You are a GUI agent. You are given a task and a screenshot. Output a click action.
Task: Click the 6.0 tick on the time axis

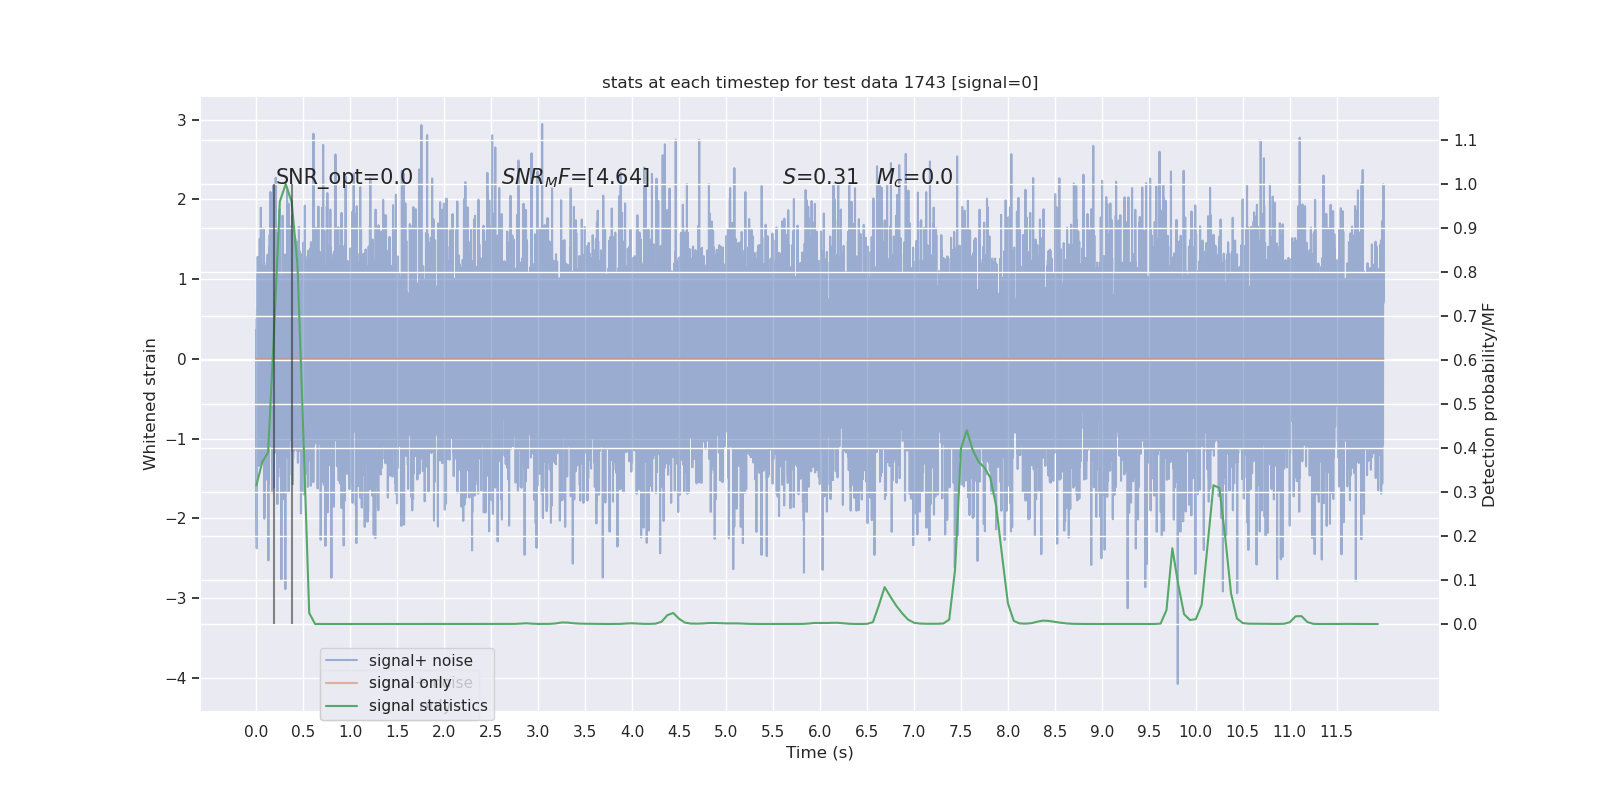click(x=820, y=732)
